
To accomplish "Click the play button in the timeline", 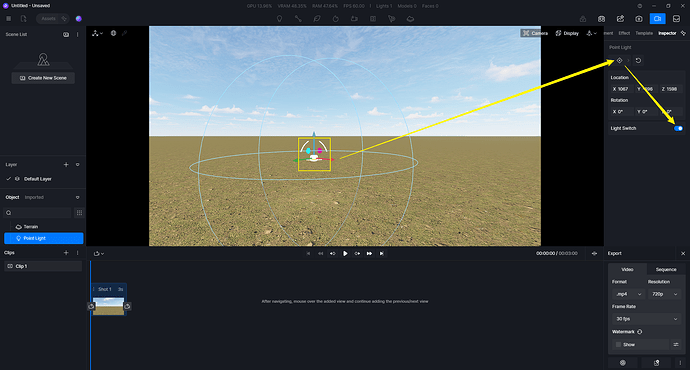I will pyautogui.click(x=345, y=253).
